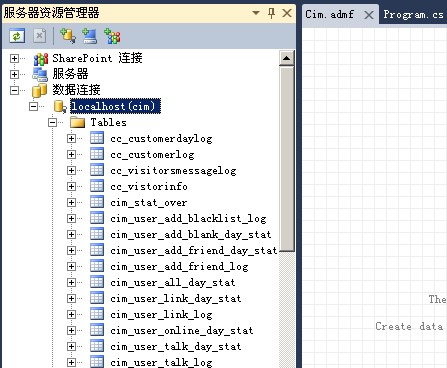The height and width of the screenshot is (368, 447).
Task: Click the cim_user_add_friend_log table icon
Action: point(97,266)
